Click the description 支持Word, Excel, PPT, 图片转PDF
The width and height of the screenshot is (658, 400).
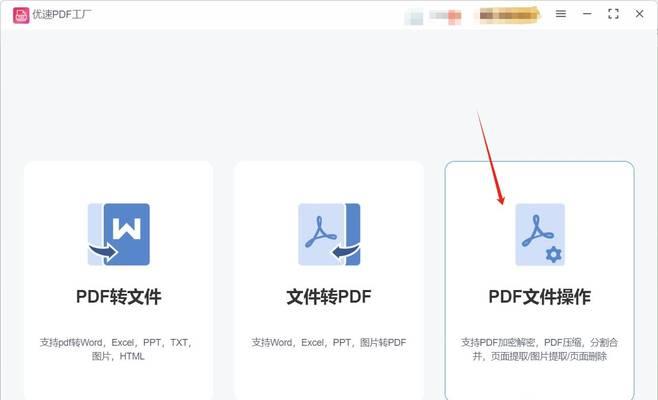coord(329,342)
